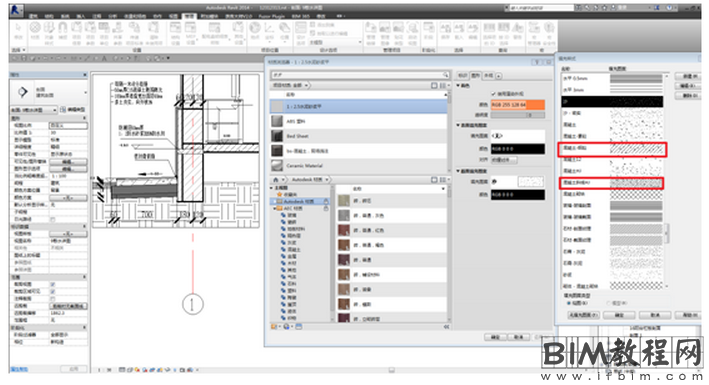Click the create new material icon at bottom-left
Viewport: 709px width, 385px height.
pyautogui.click(x=274, y=327)
